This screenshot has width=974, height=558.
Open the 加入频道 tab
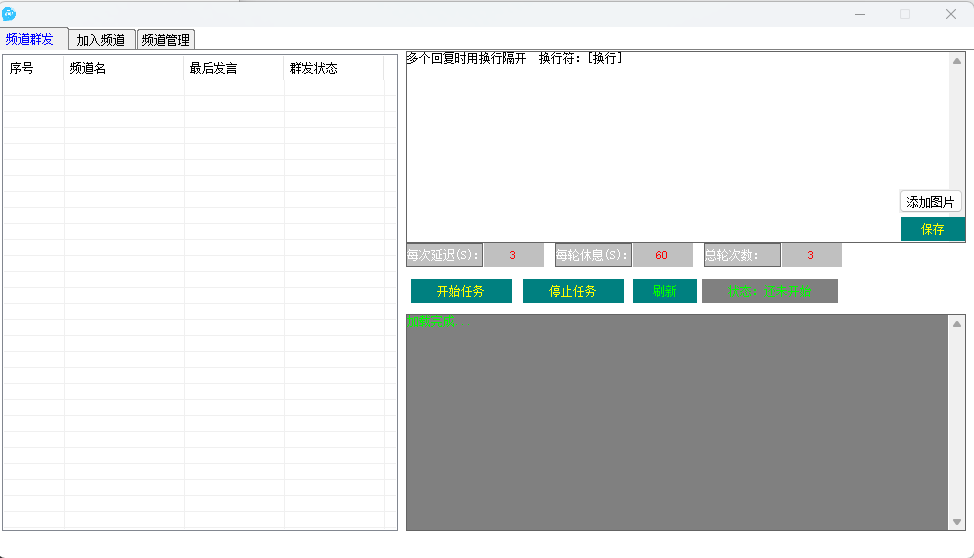click(101, 40)
